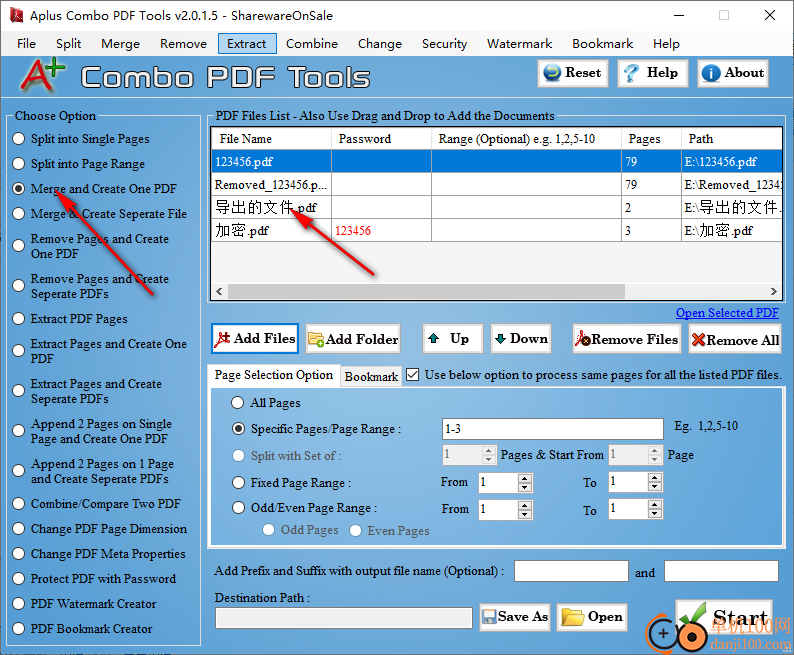794x655 pixels.
Task: Decrease Fixed Page Range To value
Action: pos(655,487)
